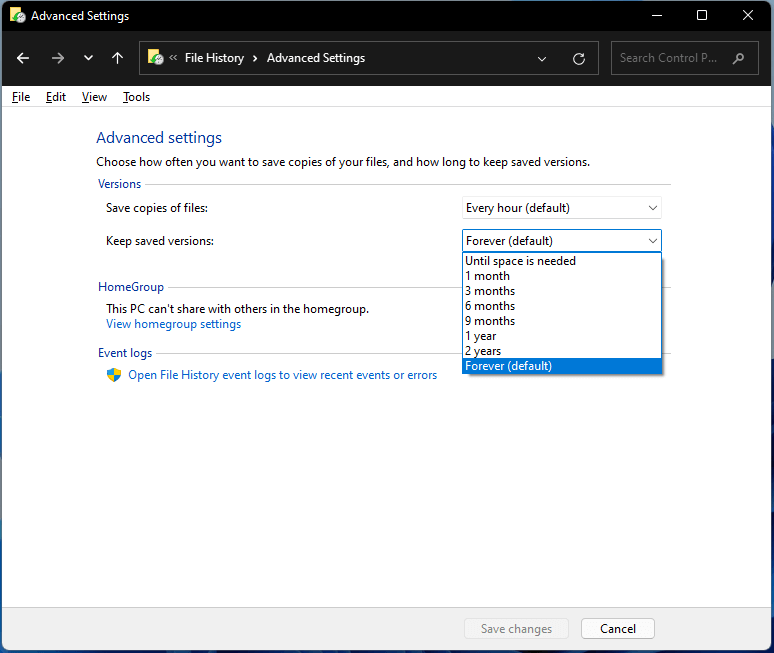Viewport: 774px width, 653px height.
Task: Select '1 year' retention option
Action: click(x=481, y=336)
